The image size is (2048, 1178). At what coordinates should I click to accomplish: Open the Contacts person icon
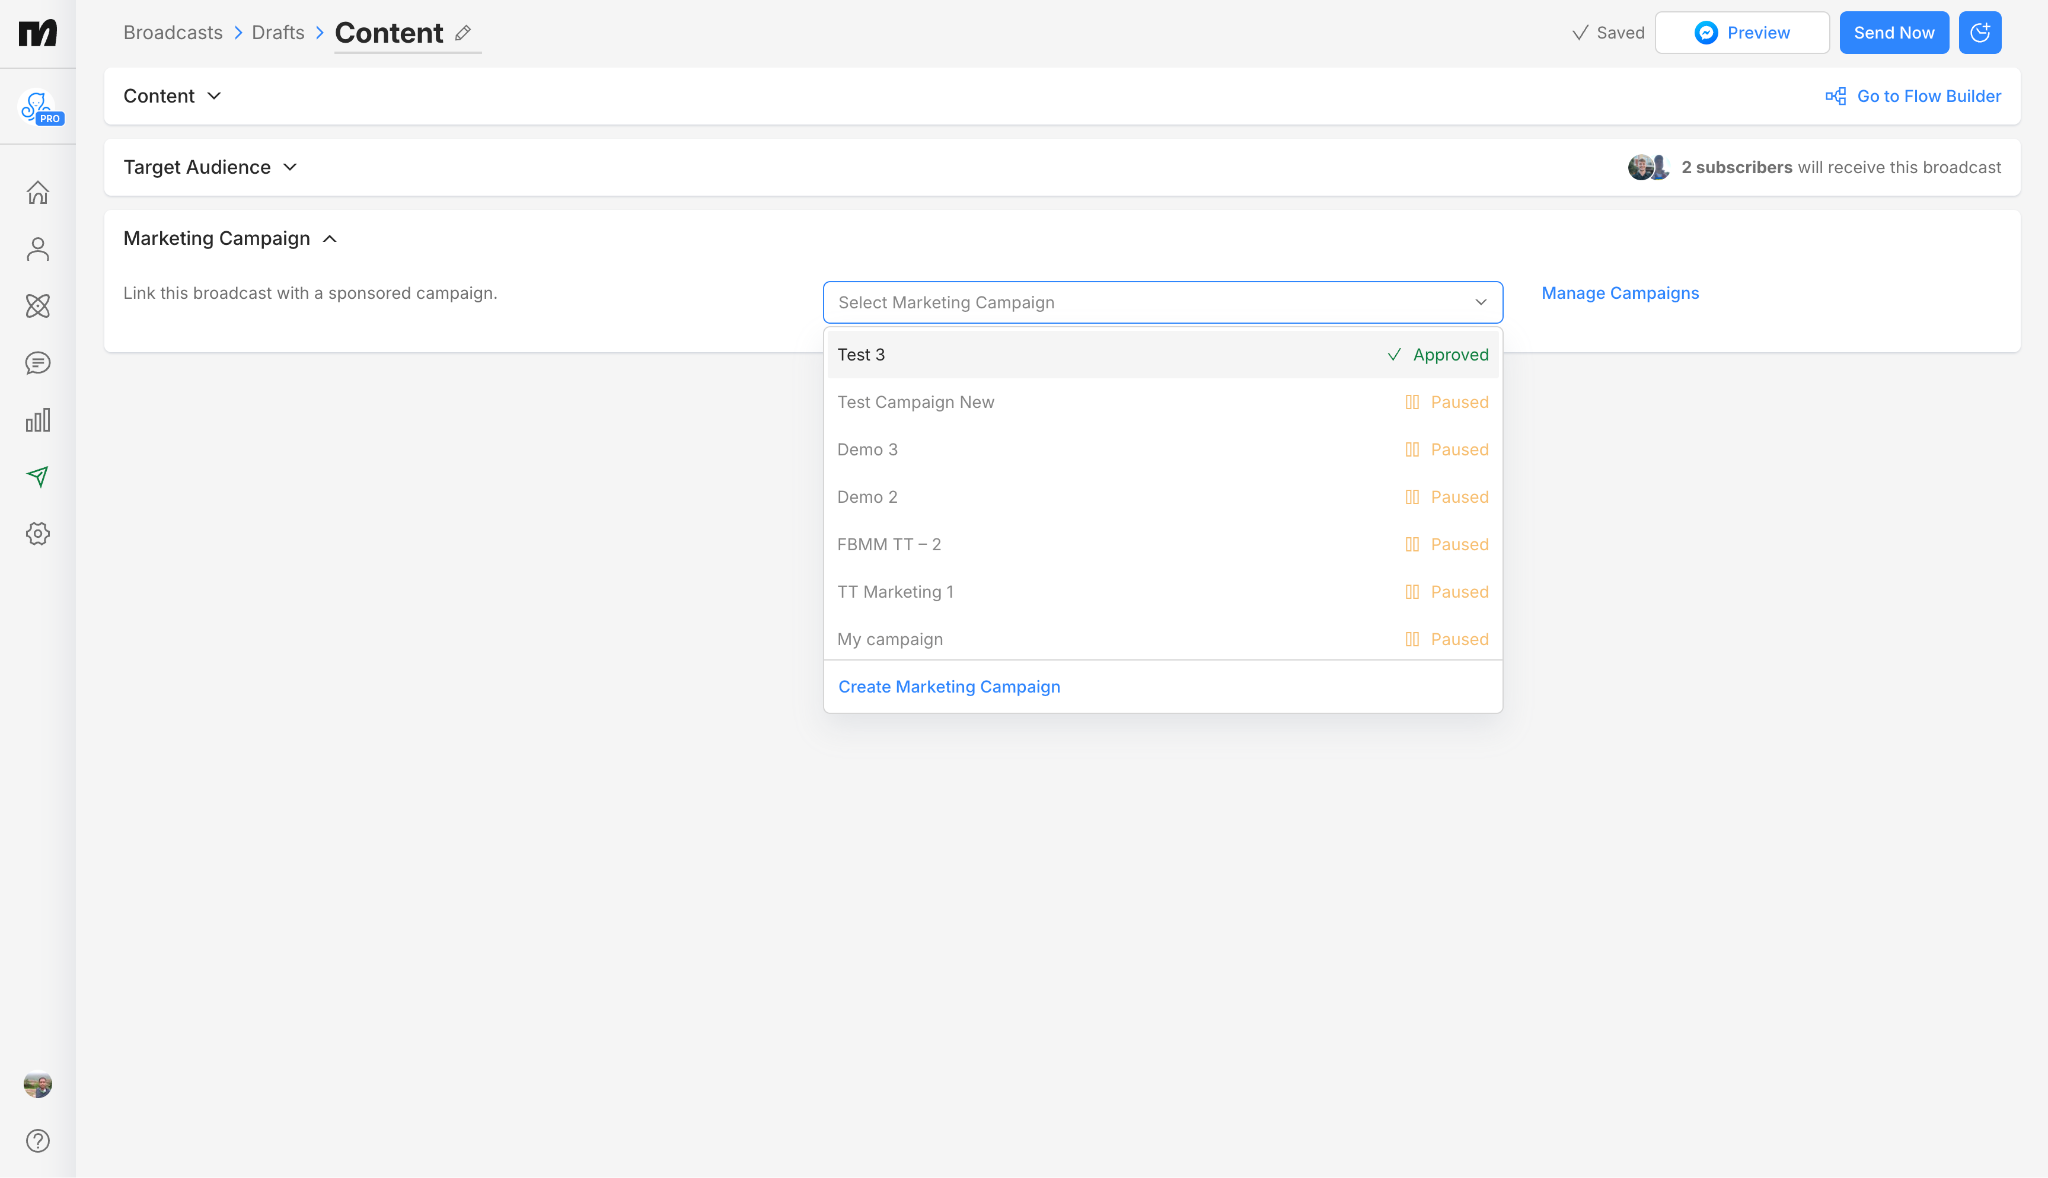click(38, 249)
